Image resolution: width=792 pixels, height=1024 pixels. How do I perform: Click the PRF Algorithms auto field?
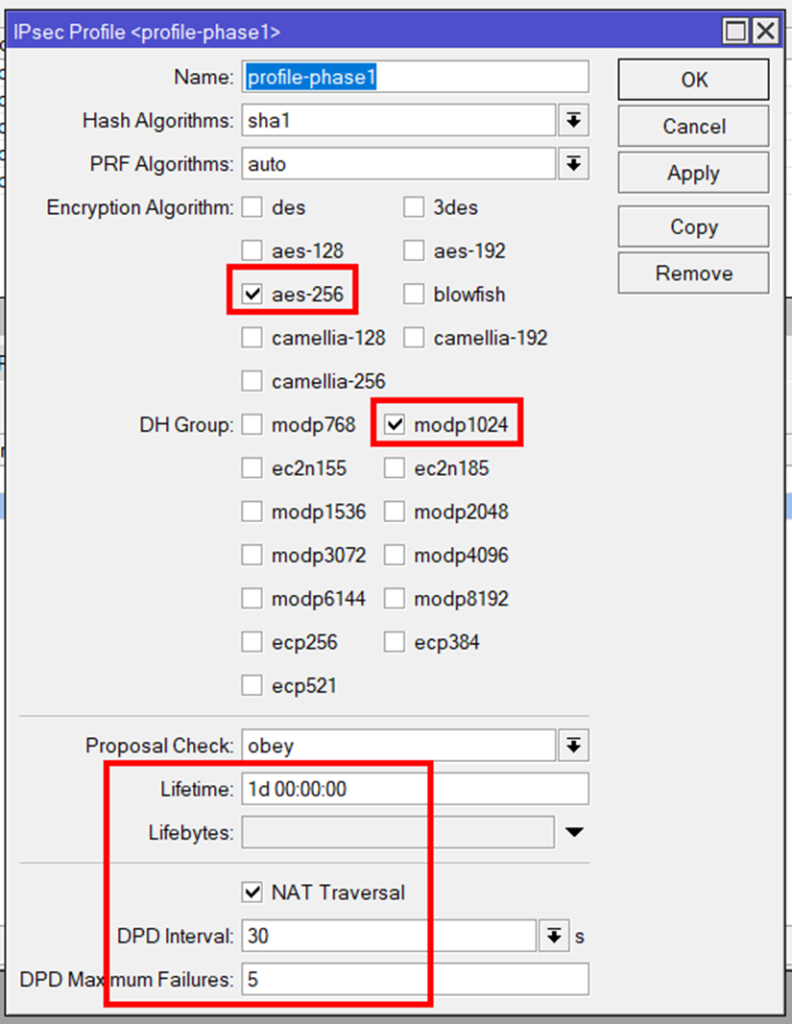click(398, 164)
